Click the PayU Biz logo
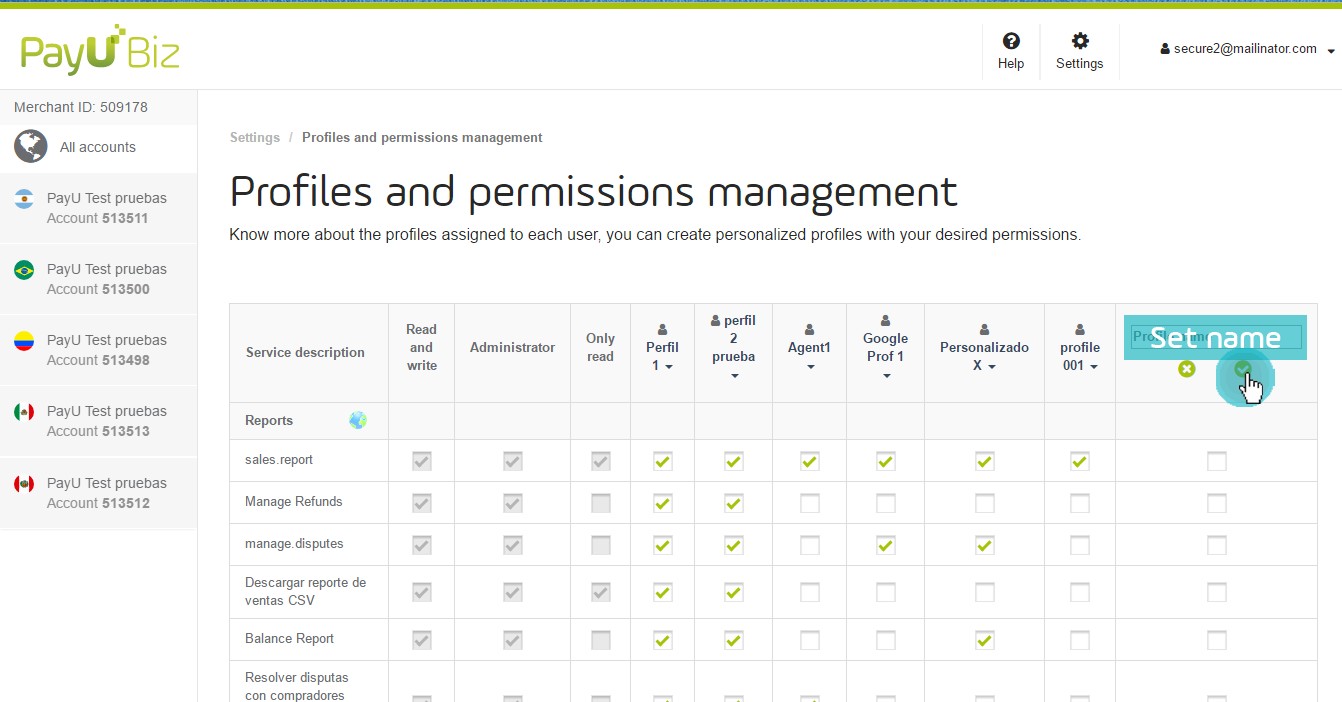This screenshot has width=1342, height=702. point(100,52)
